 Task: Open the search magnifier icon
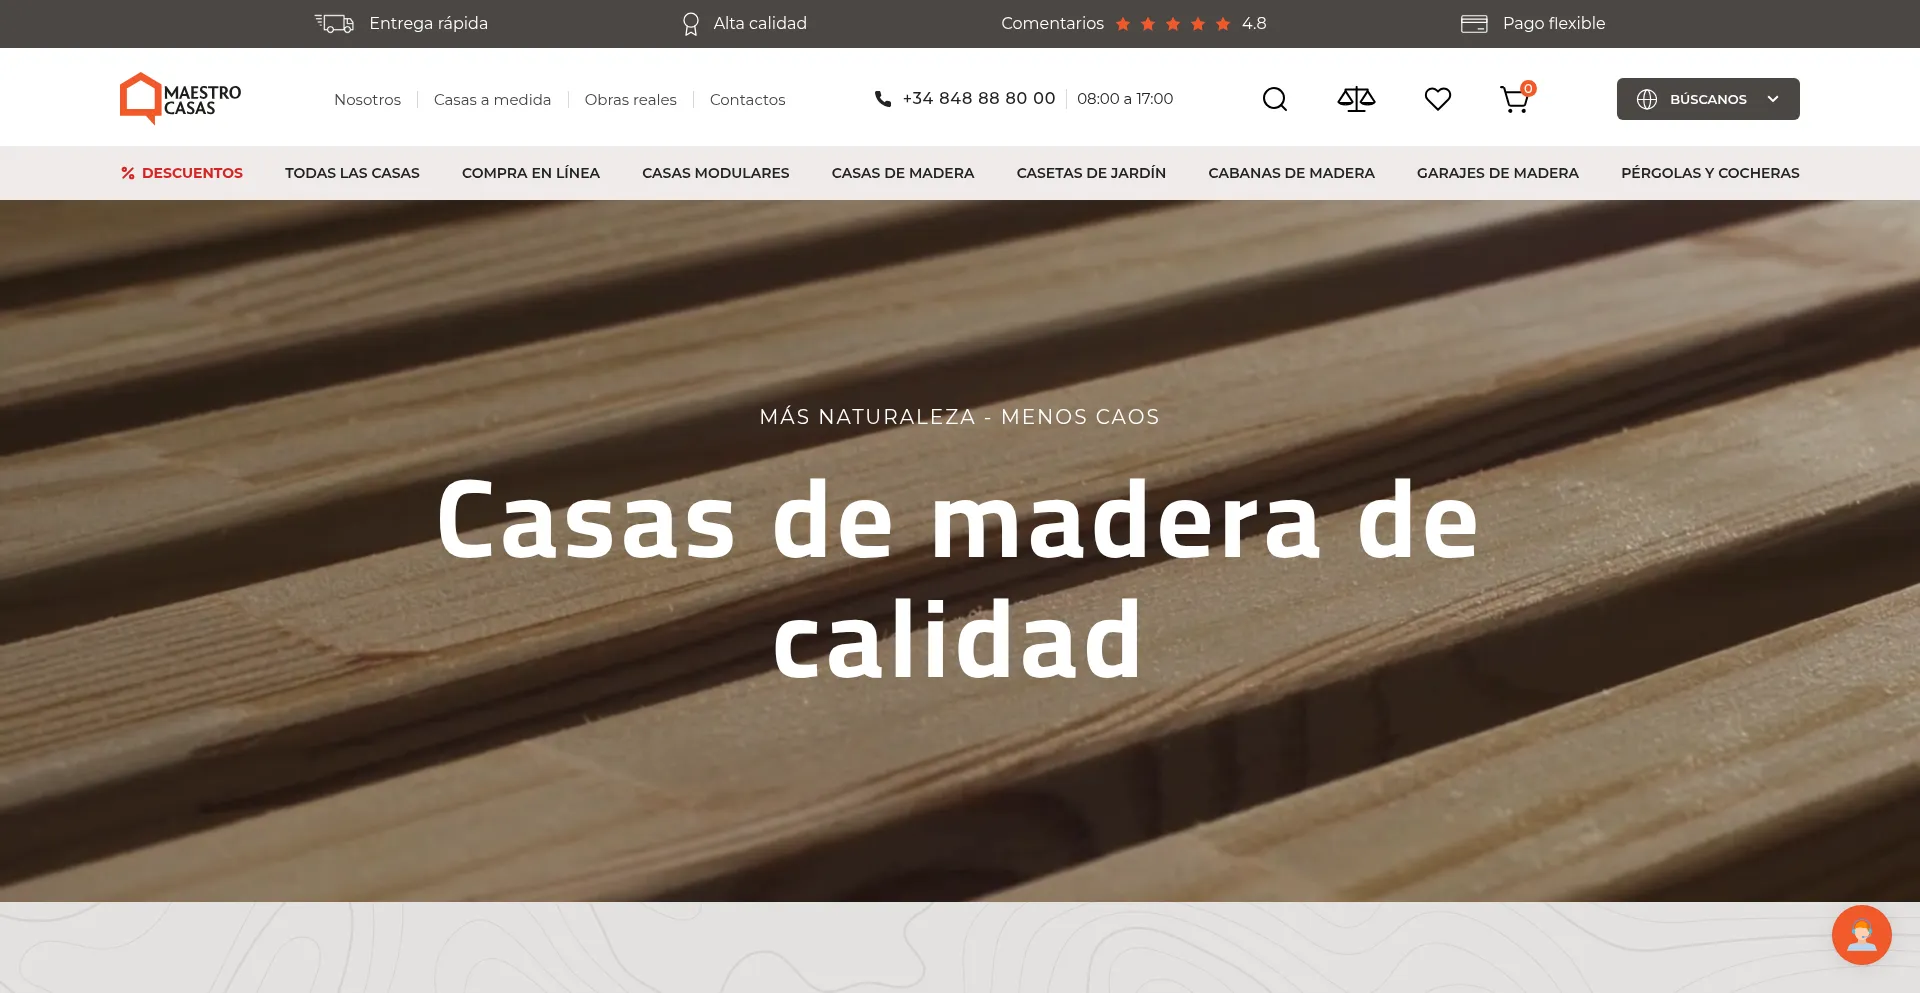[1274, 99]
